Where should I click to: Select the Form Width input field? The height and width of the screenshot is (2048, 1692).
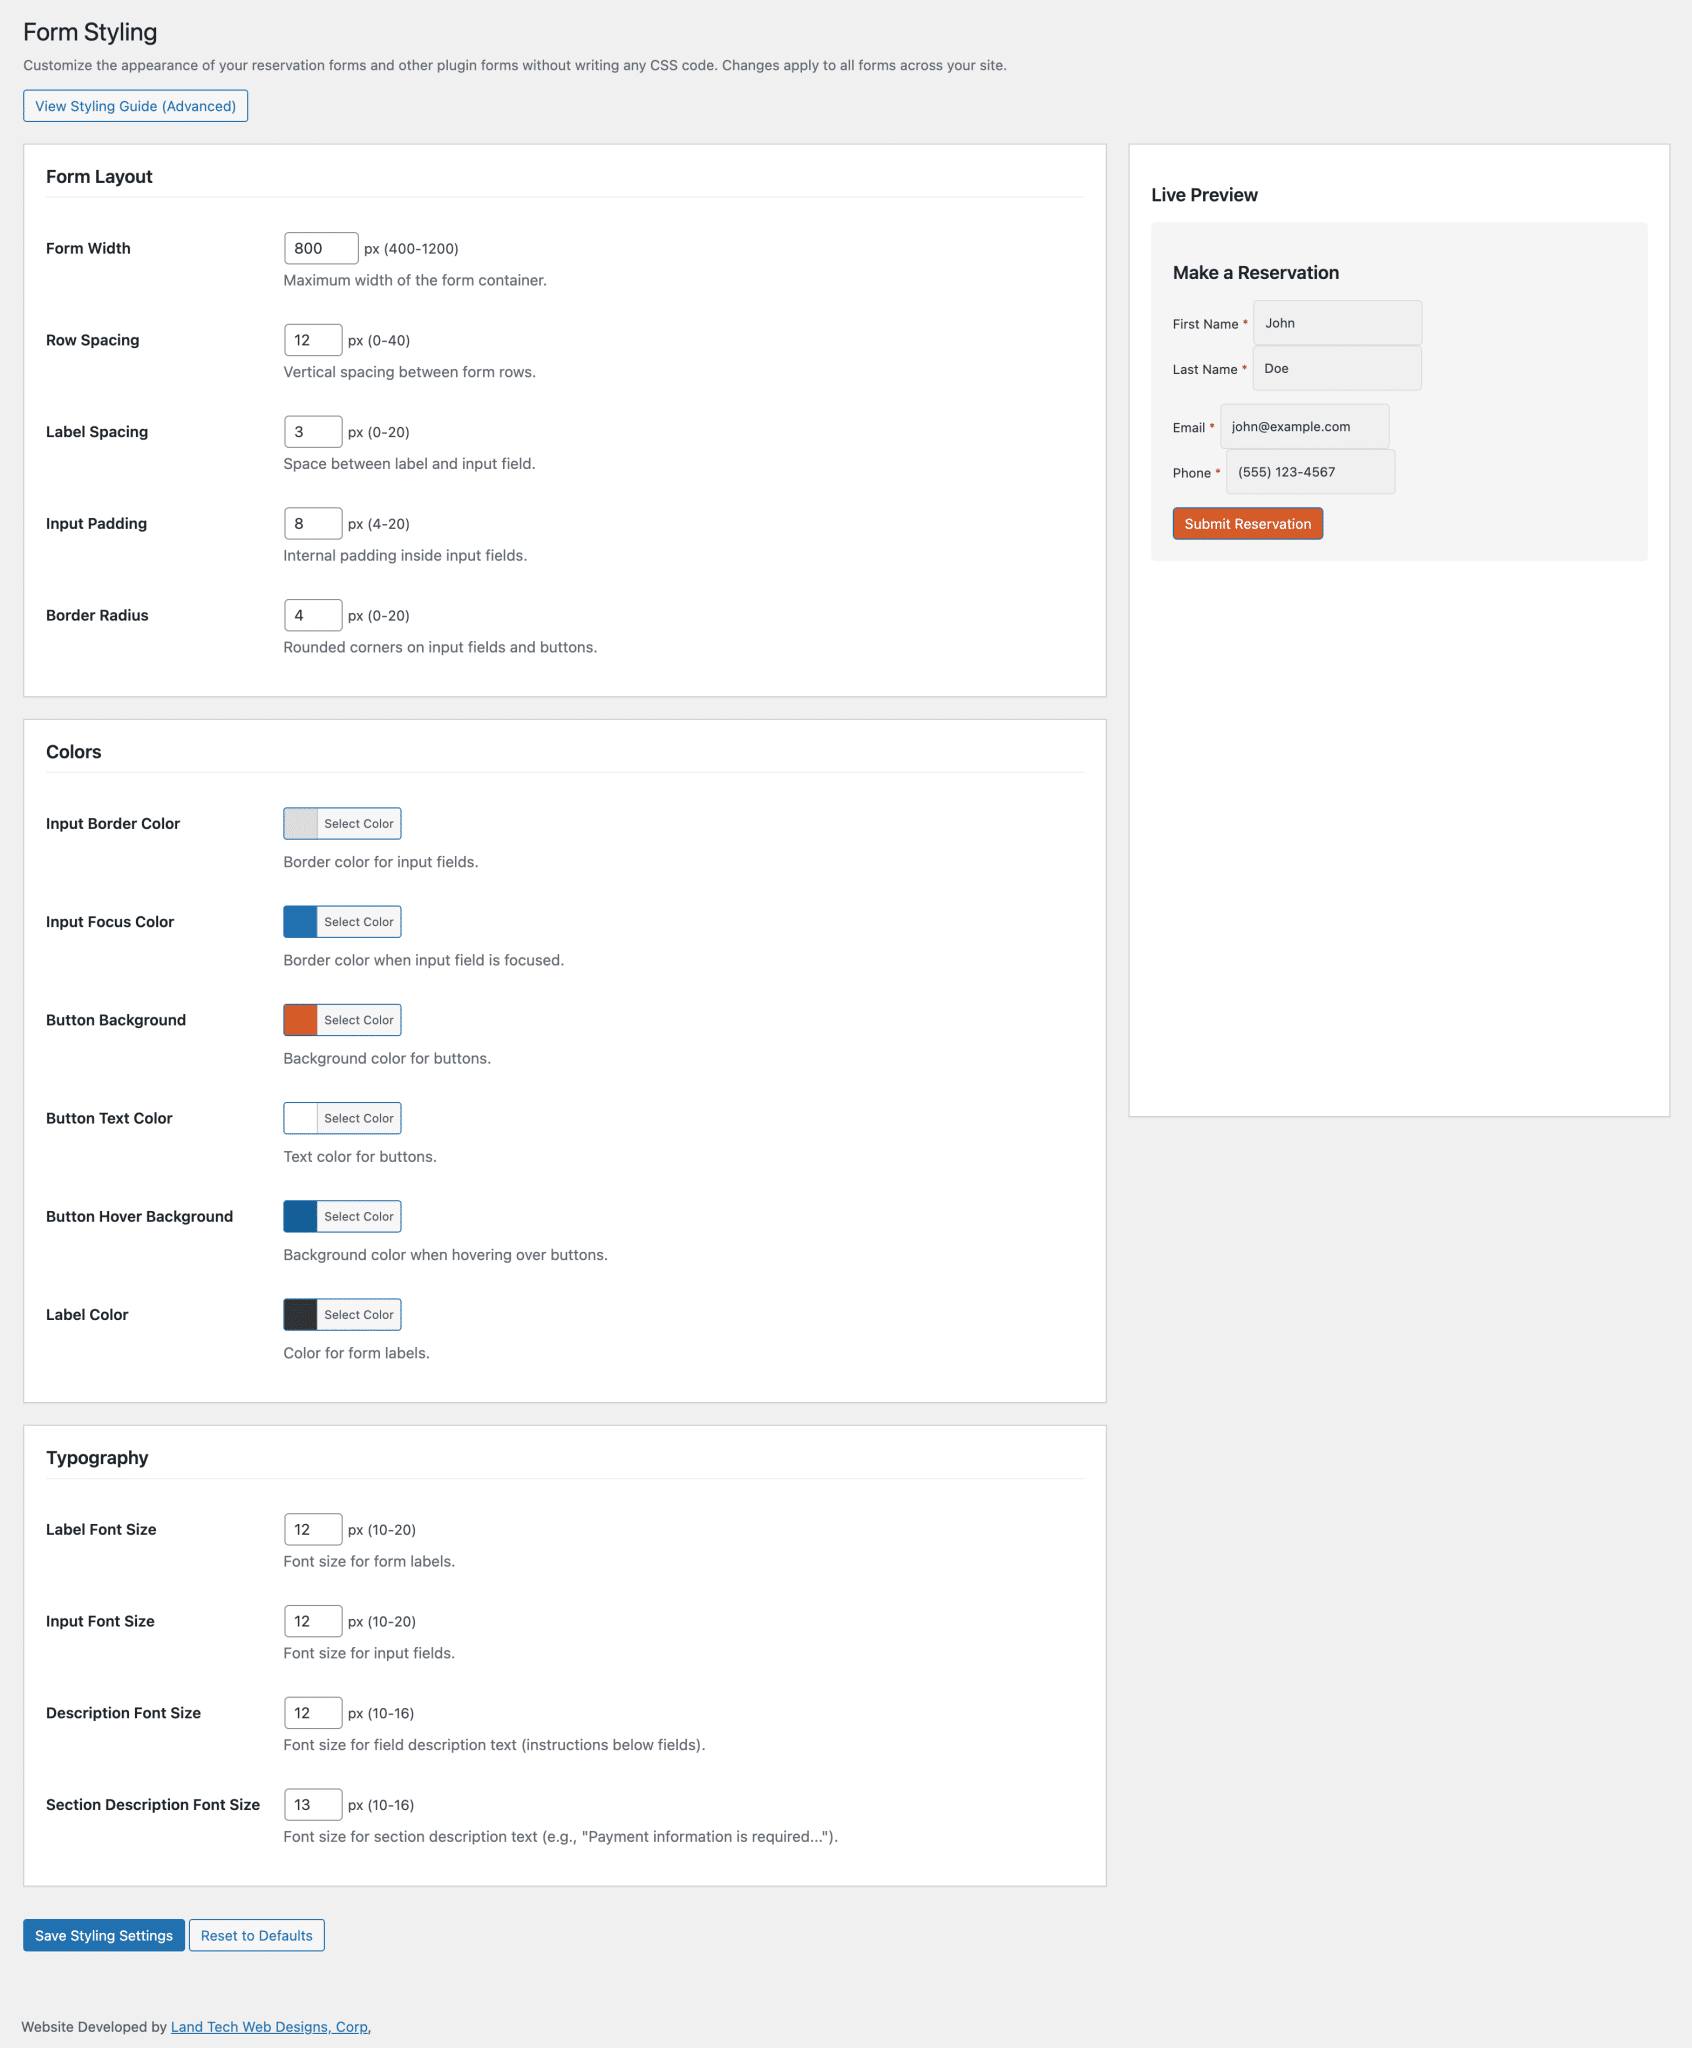tap(320, 248)
